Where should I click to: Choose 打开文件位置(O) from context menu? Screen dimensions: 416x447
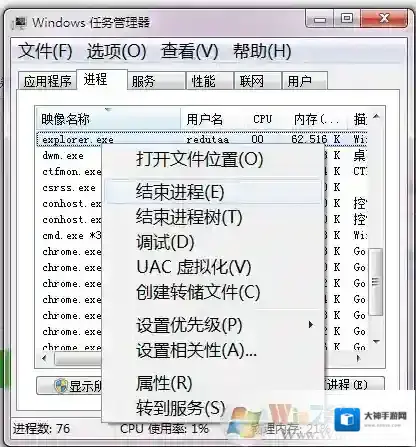click(x=213, y=159)
